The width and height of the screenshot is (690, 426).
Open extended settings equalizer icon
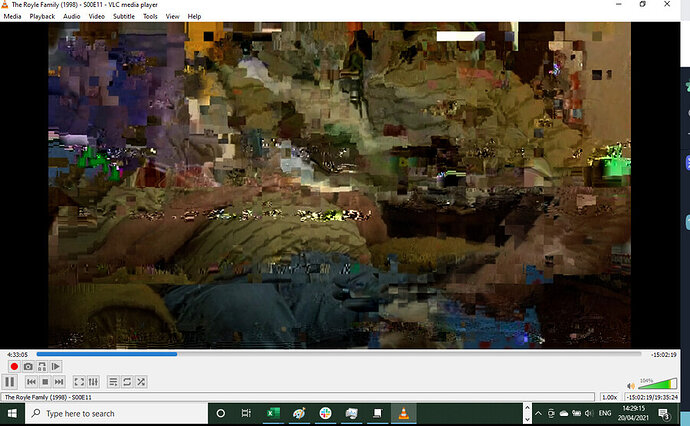93,382
